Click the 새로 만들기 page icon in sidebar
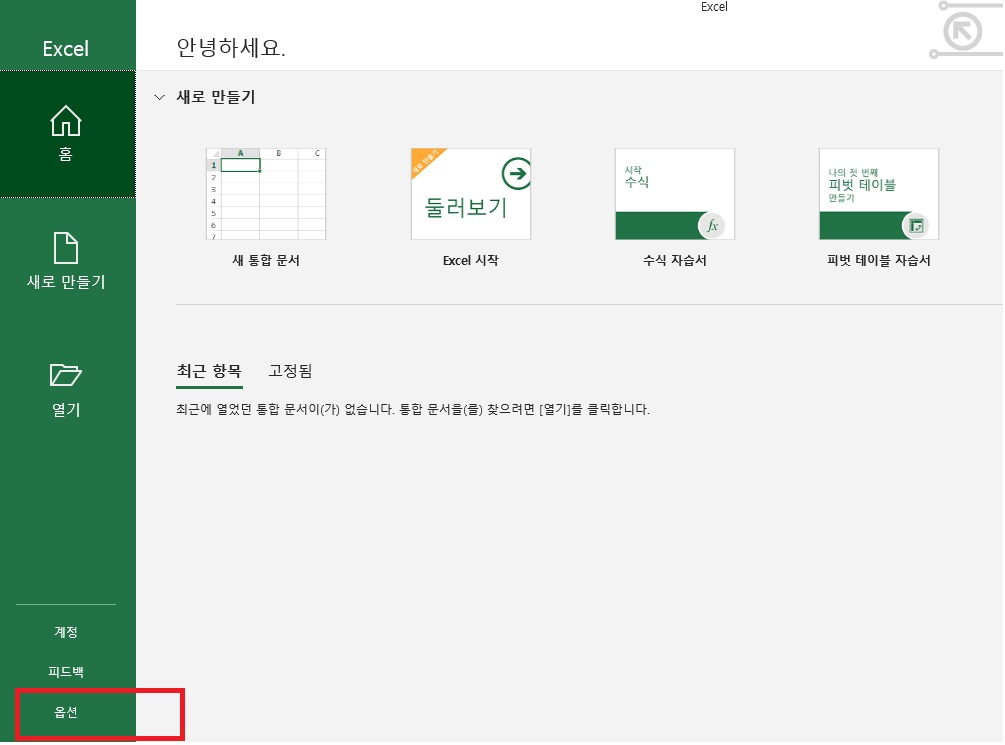The height and width of the screenshot is (745, 1005). [65, 248]
